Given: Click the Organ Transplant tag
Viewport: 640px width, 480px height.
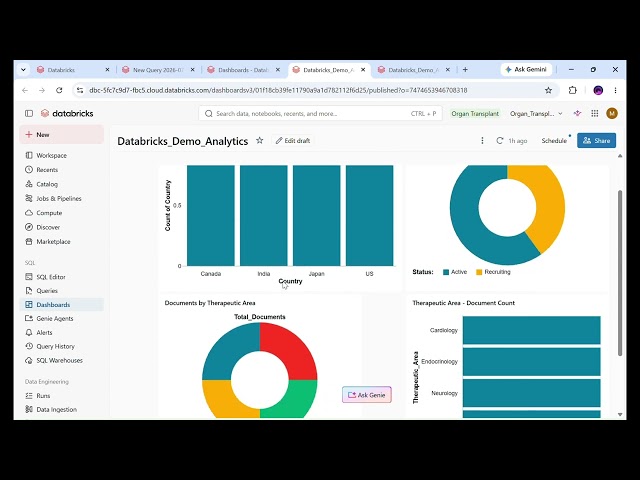Looking at the screenshot, I should coord(475,113).
